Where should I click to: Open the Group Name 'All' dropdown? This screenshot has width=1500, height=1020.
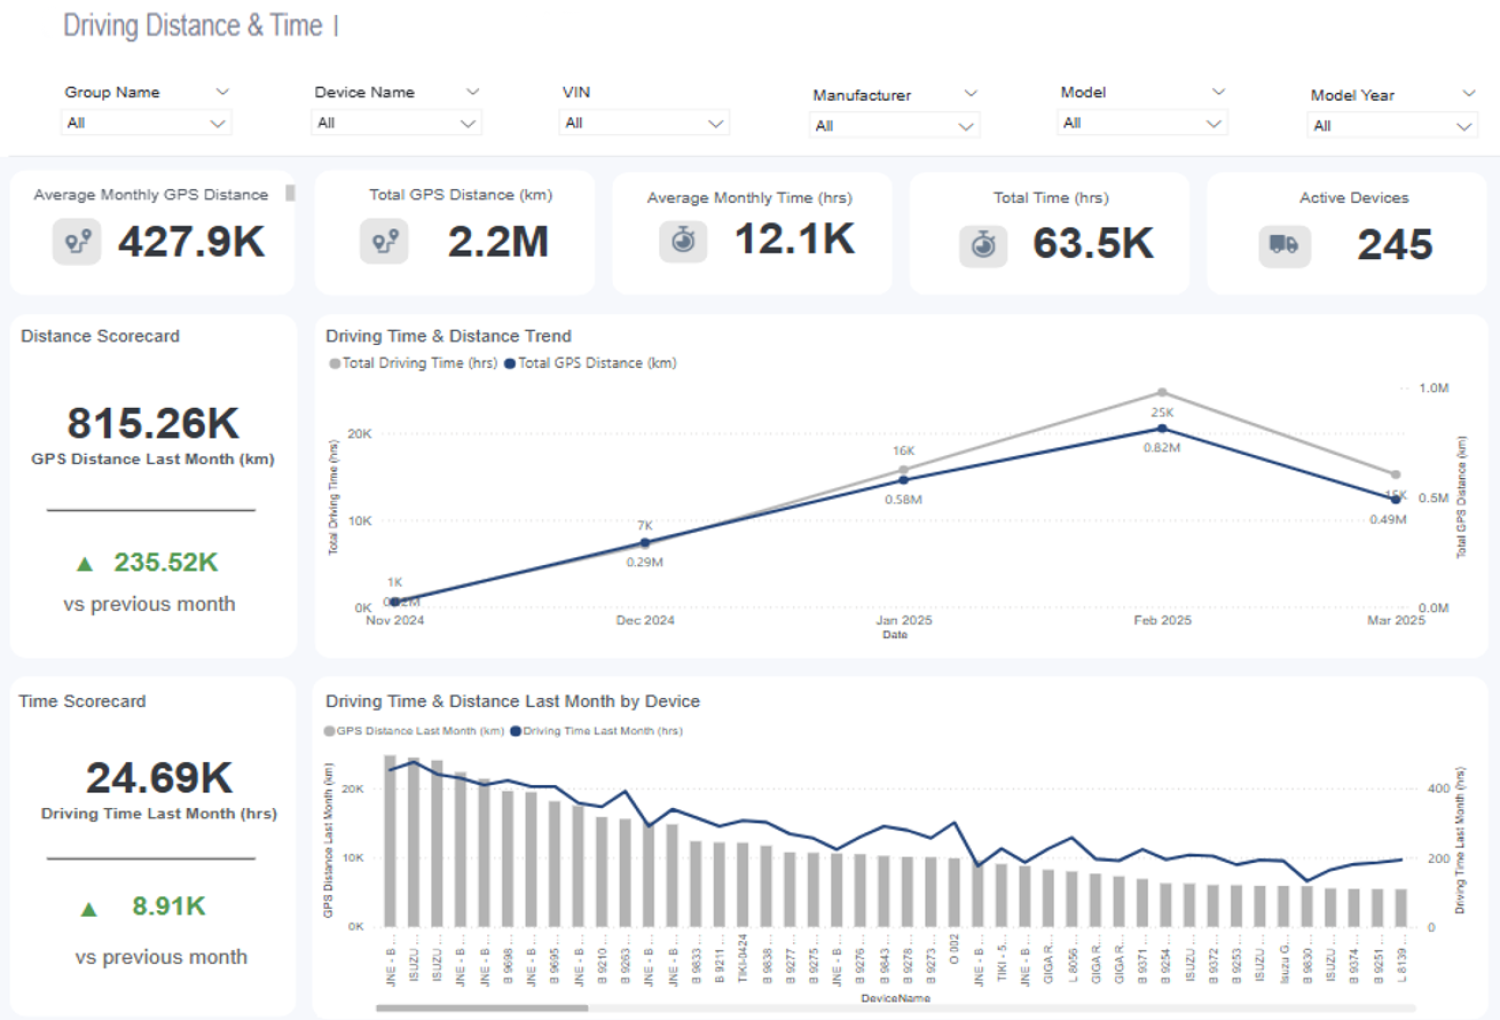pos(146,123)
